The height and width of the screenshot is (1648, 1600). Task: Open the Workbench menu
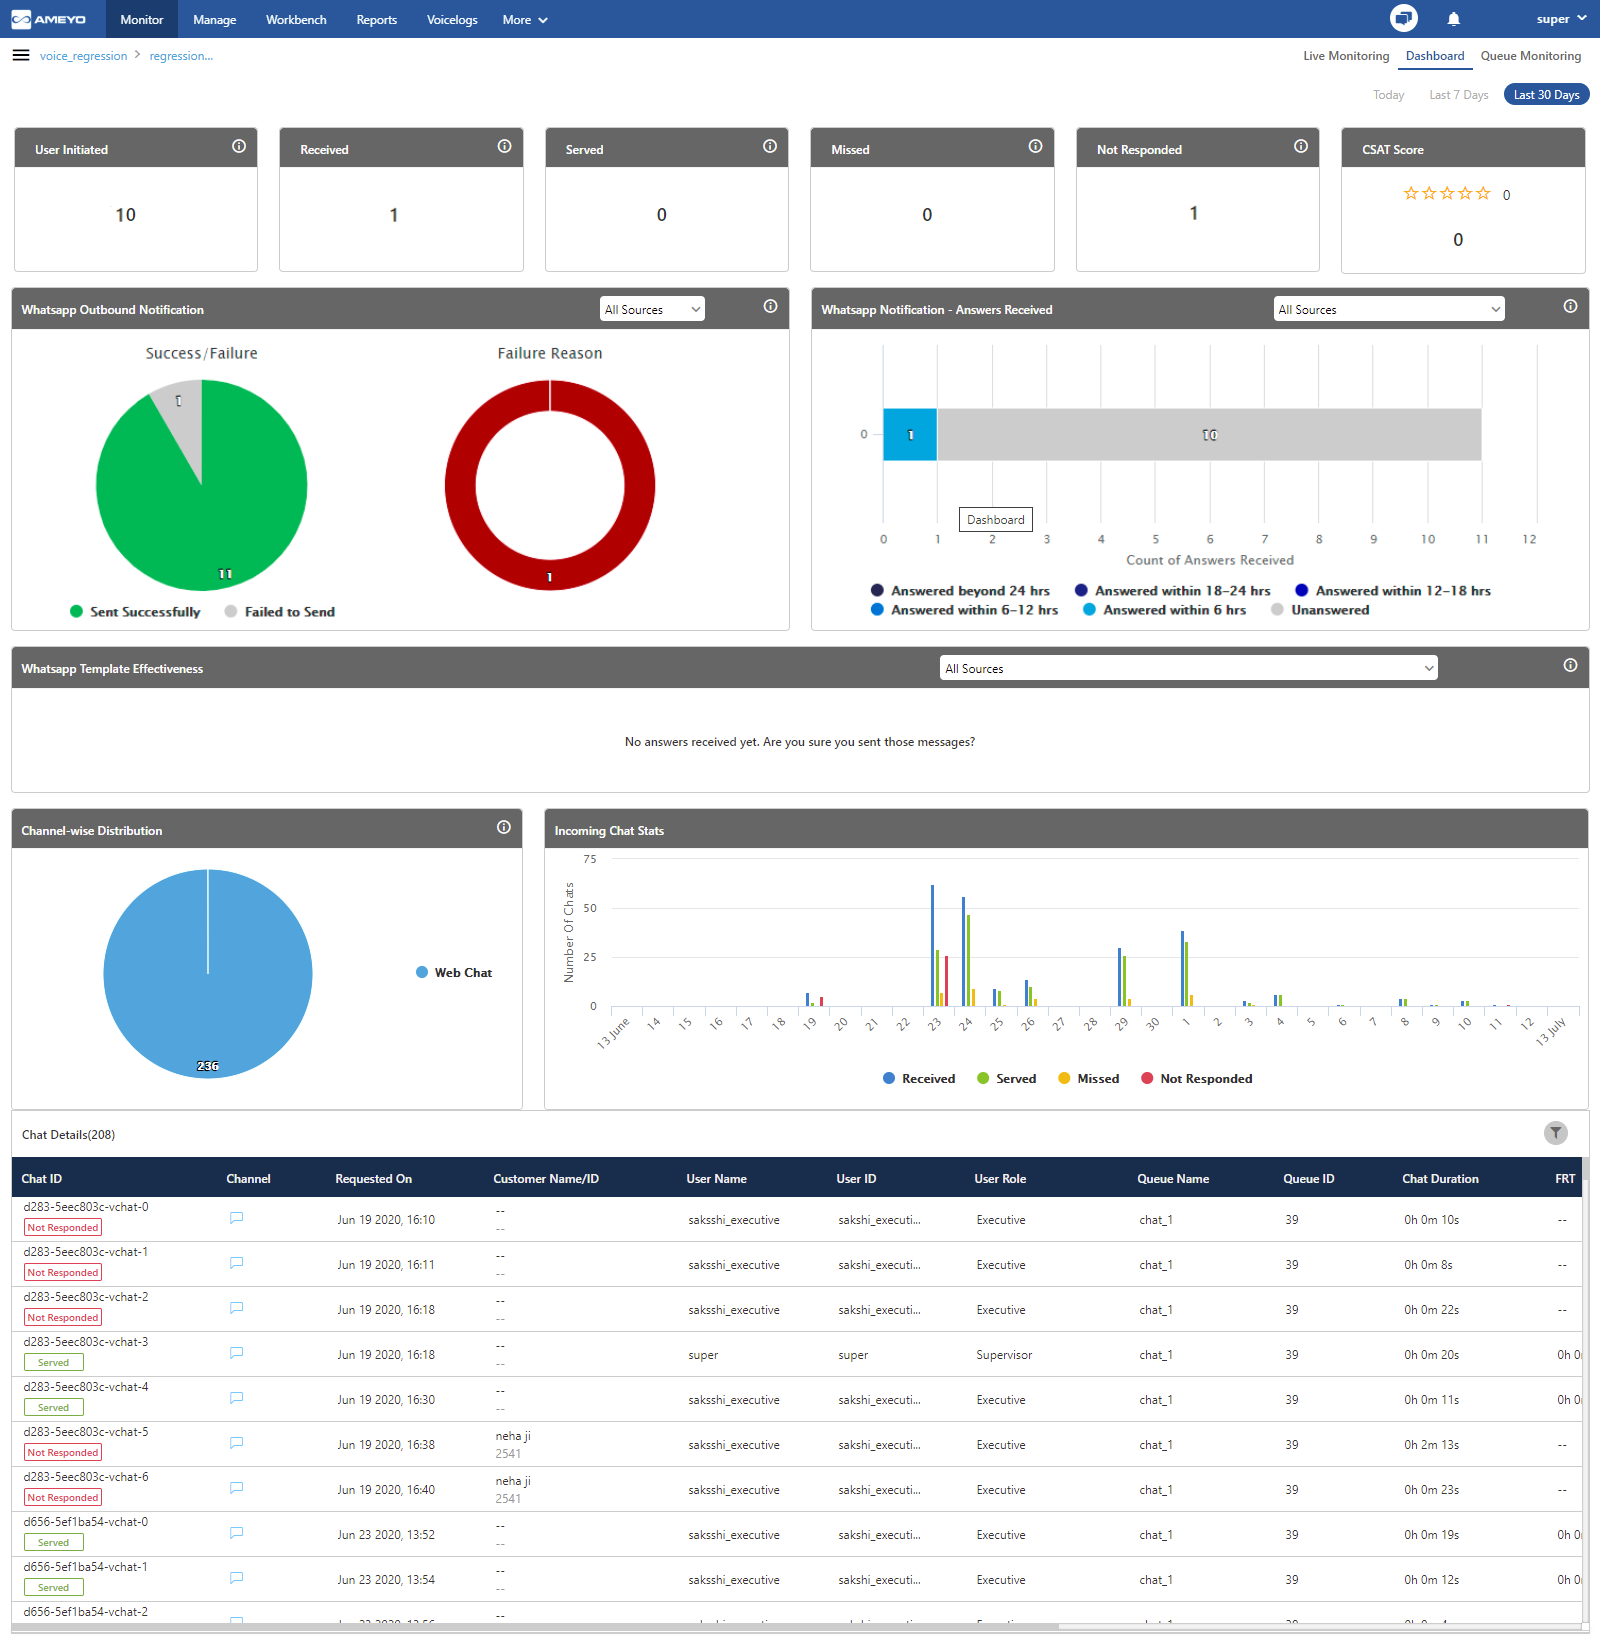click(296, 19)
